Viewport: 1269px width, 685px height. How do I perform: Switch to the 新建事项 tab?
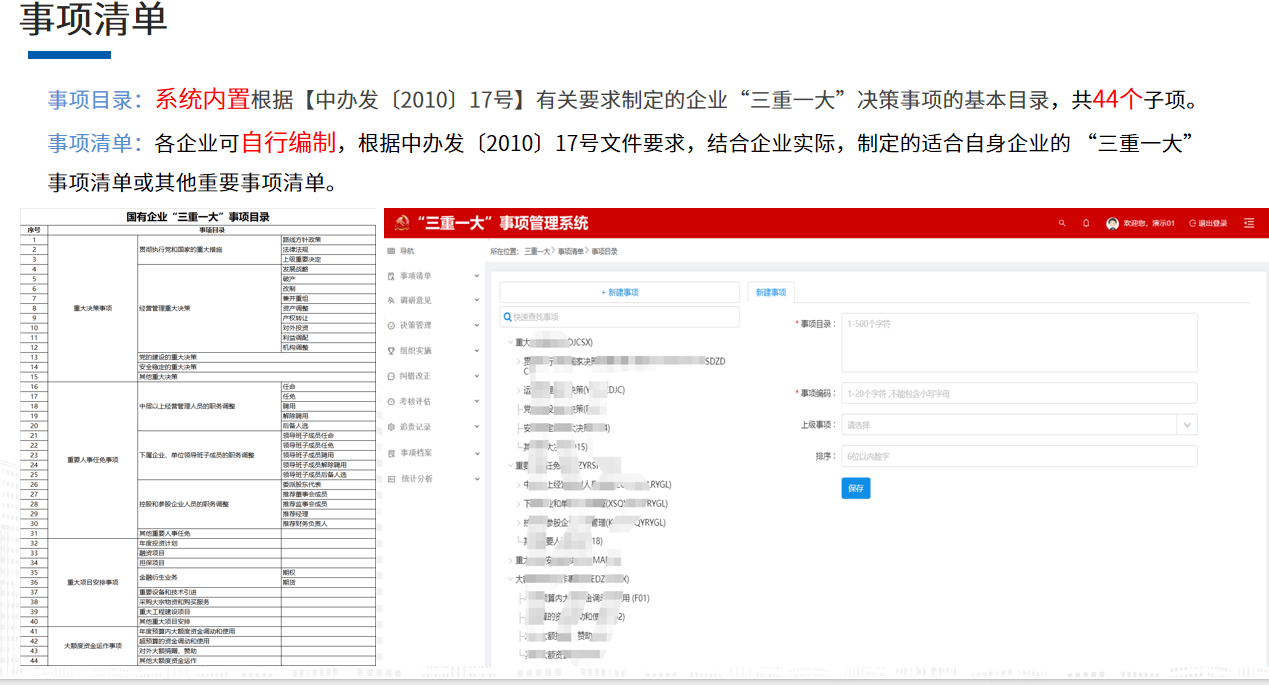click(771, 292)
